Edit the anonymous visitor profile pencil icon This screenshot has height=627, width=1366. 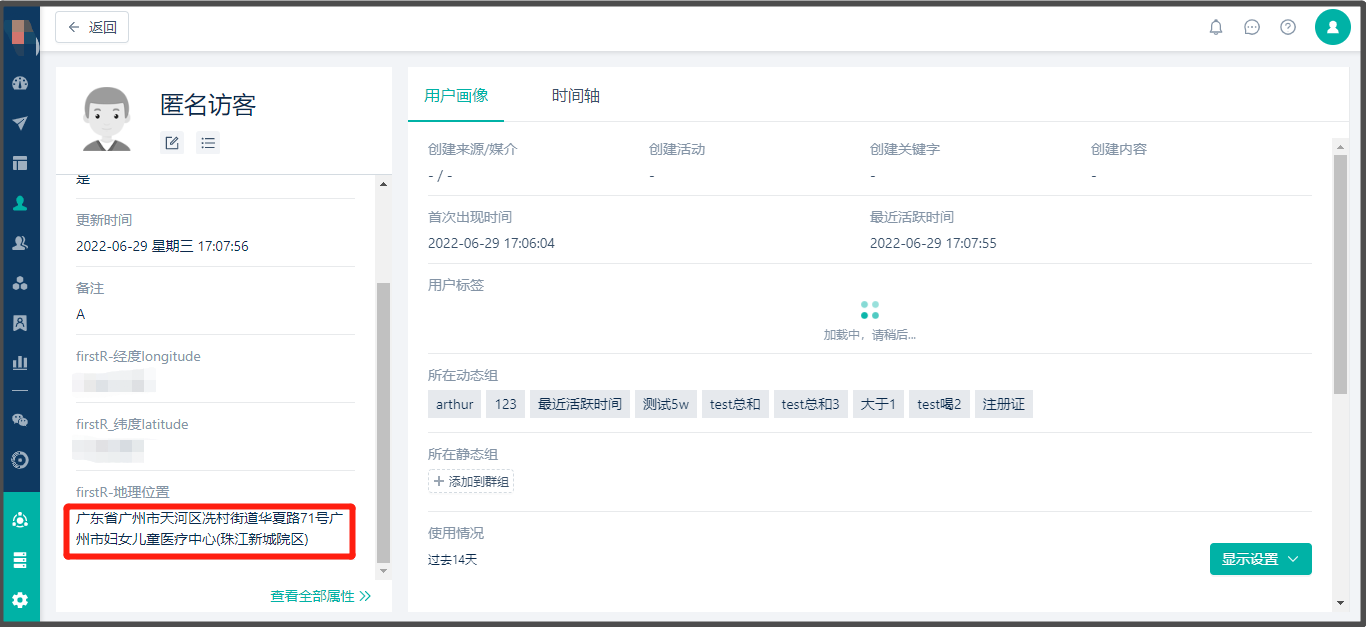click(172, 143)
